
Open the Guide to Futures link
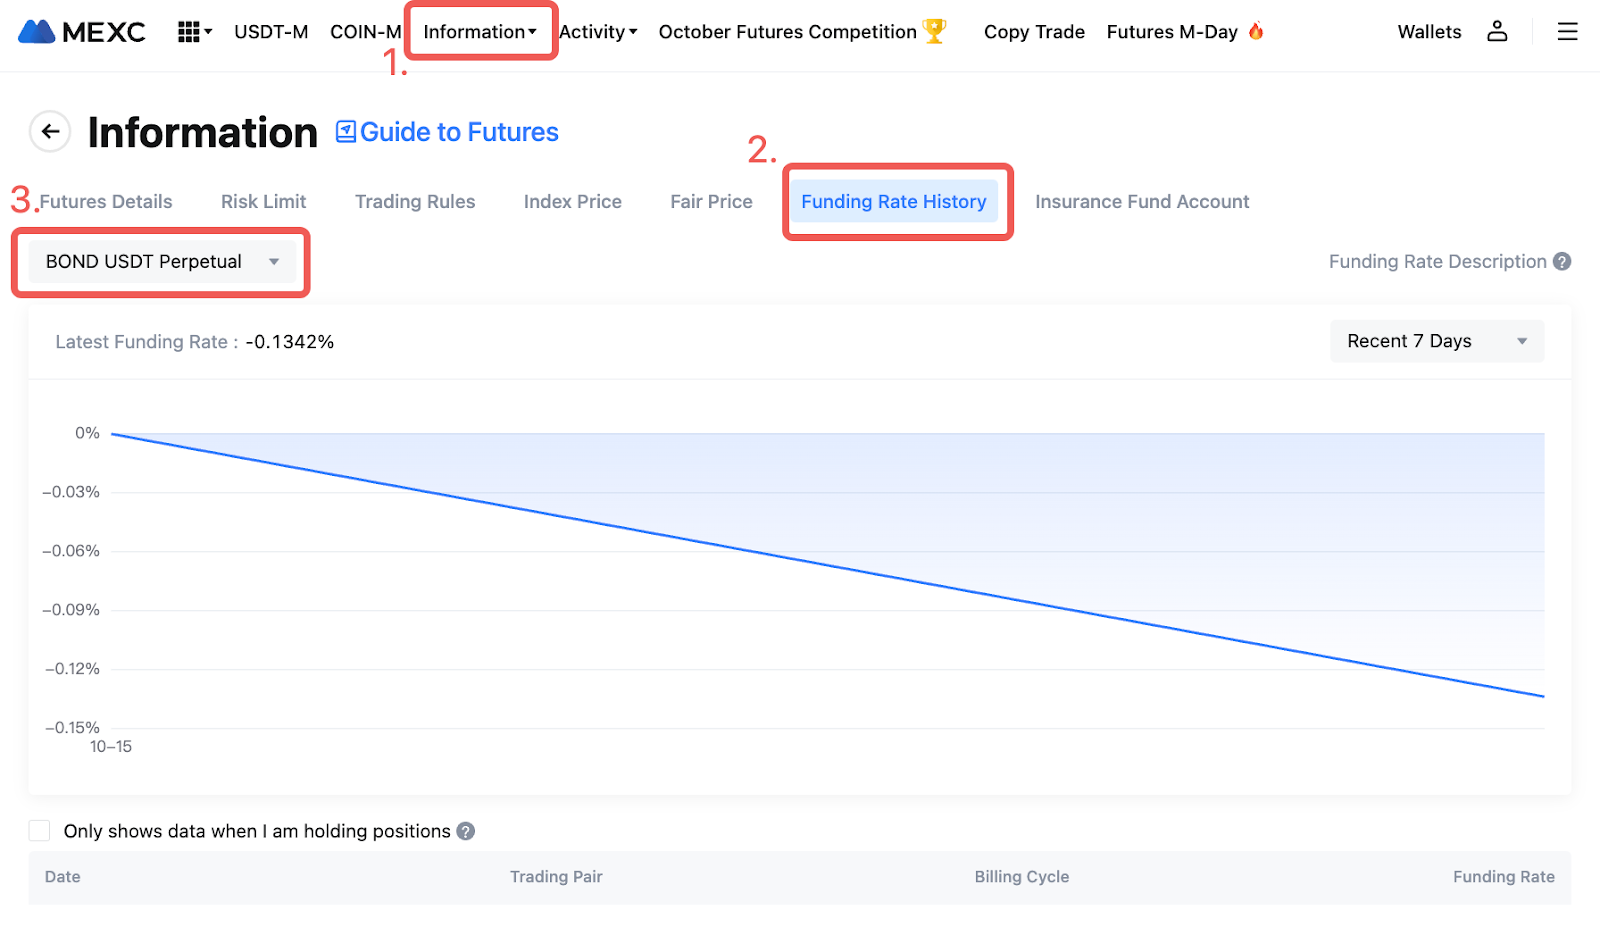pos(447,132)
